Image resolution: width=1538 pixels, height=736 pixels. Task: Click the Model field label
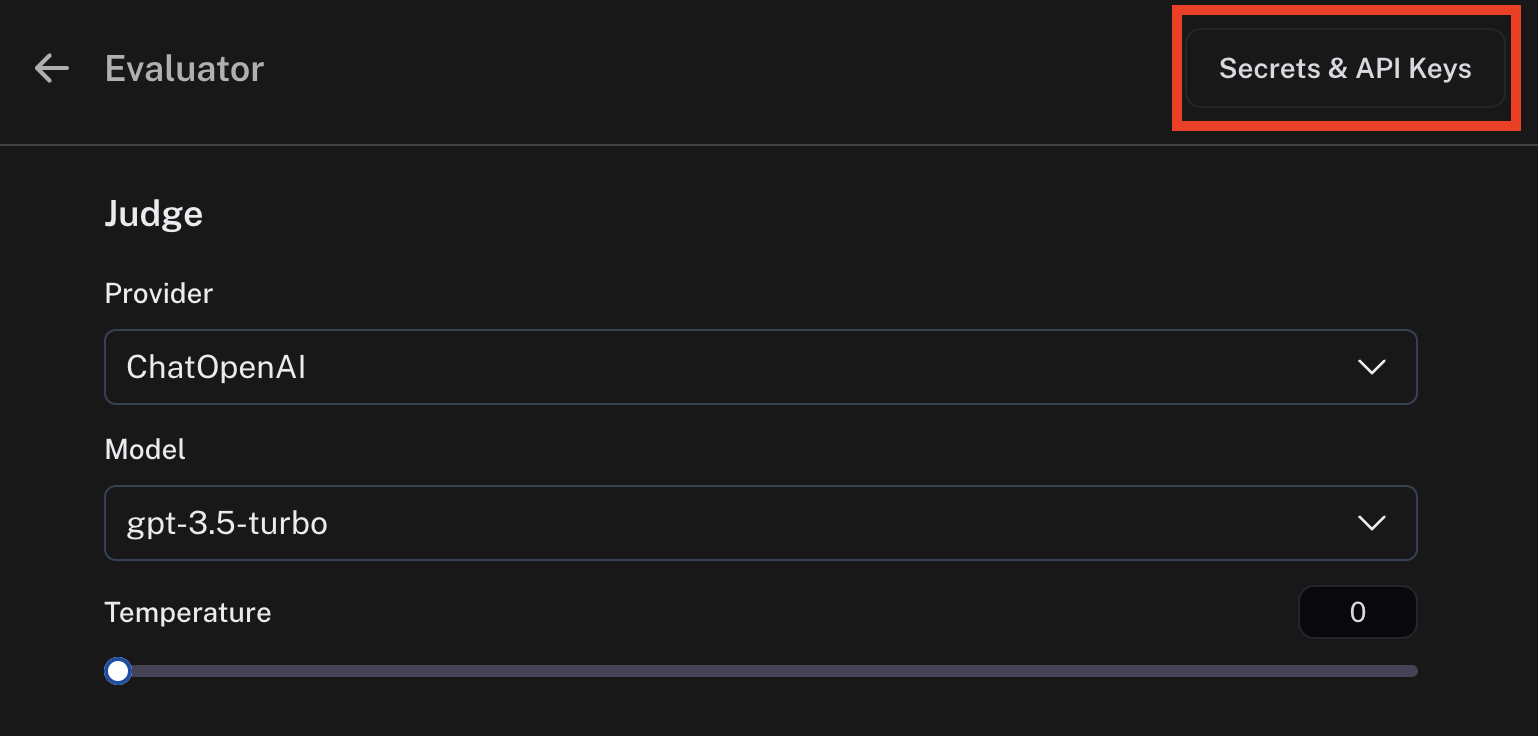point(145,449)
